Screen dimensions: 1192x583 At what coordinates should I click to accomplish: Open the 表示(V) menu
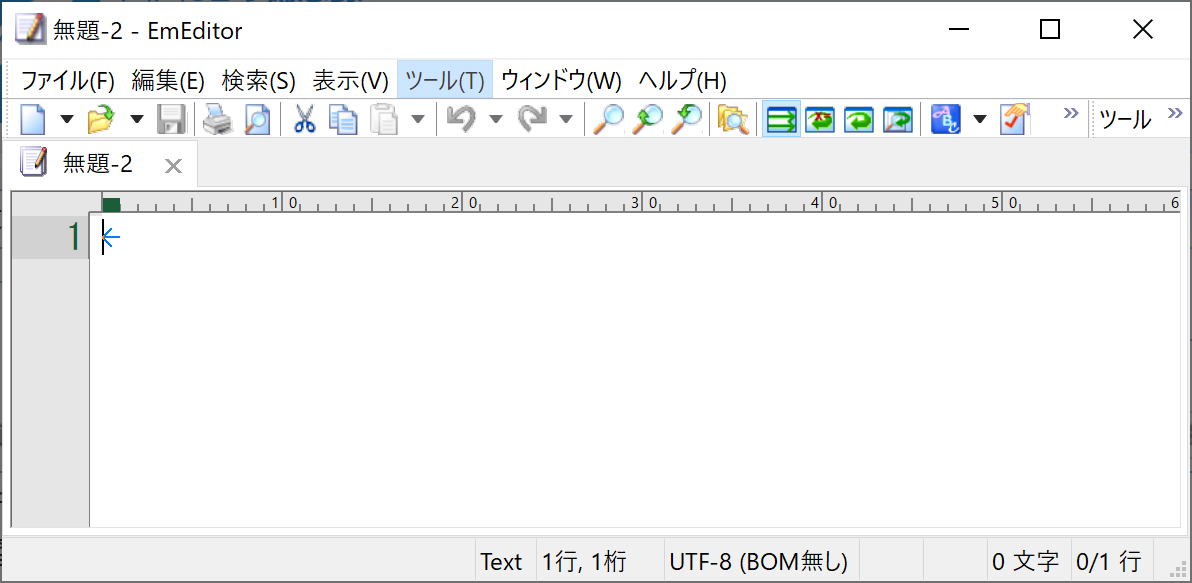coord(350,80)
